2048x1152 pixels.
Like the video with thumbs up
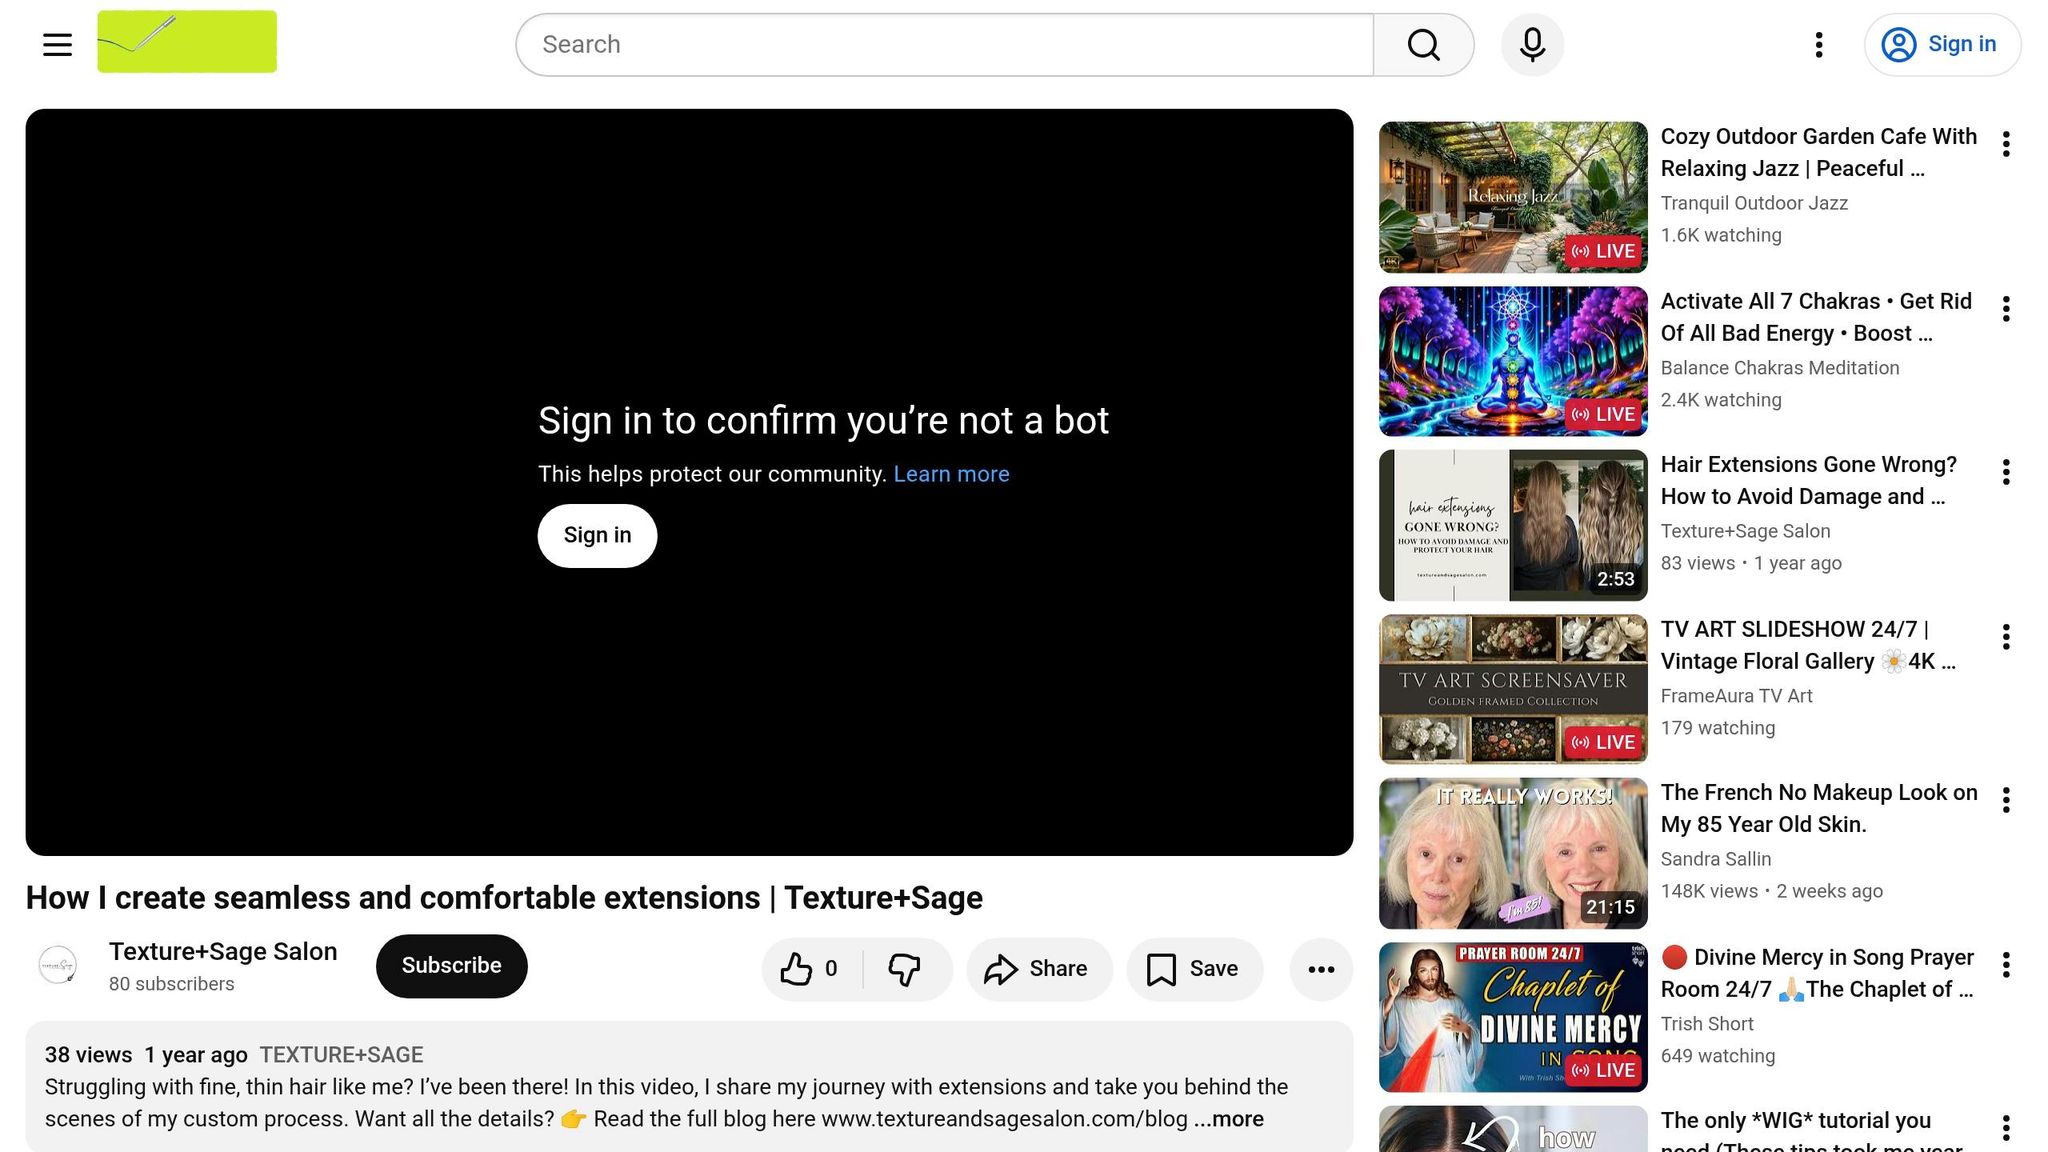click(x=811, y=969)
